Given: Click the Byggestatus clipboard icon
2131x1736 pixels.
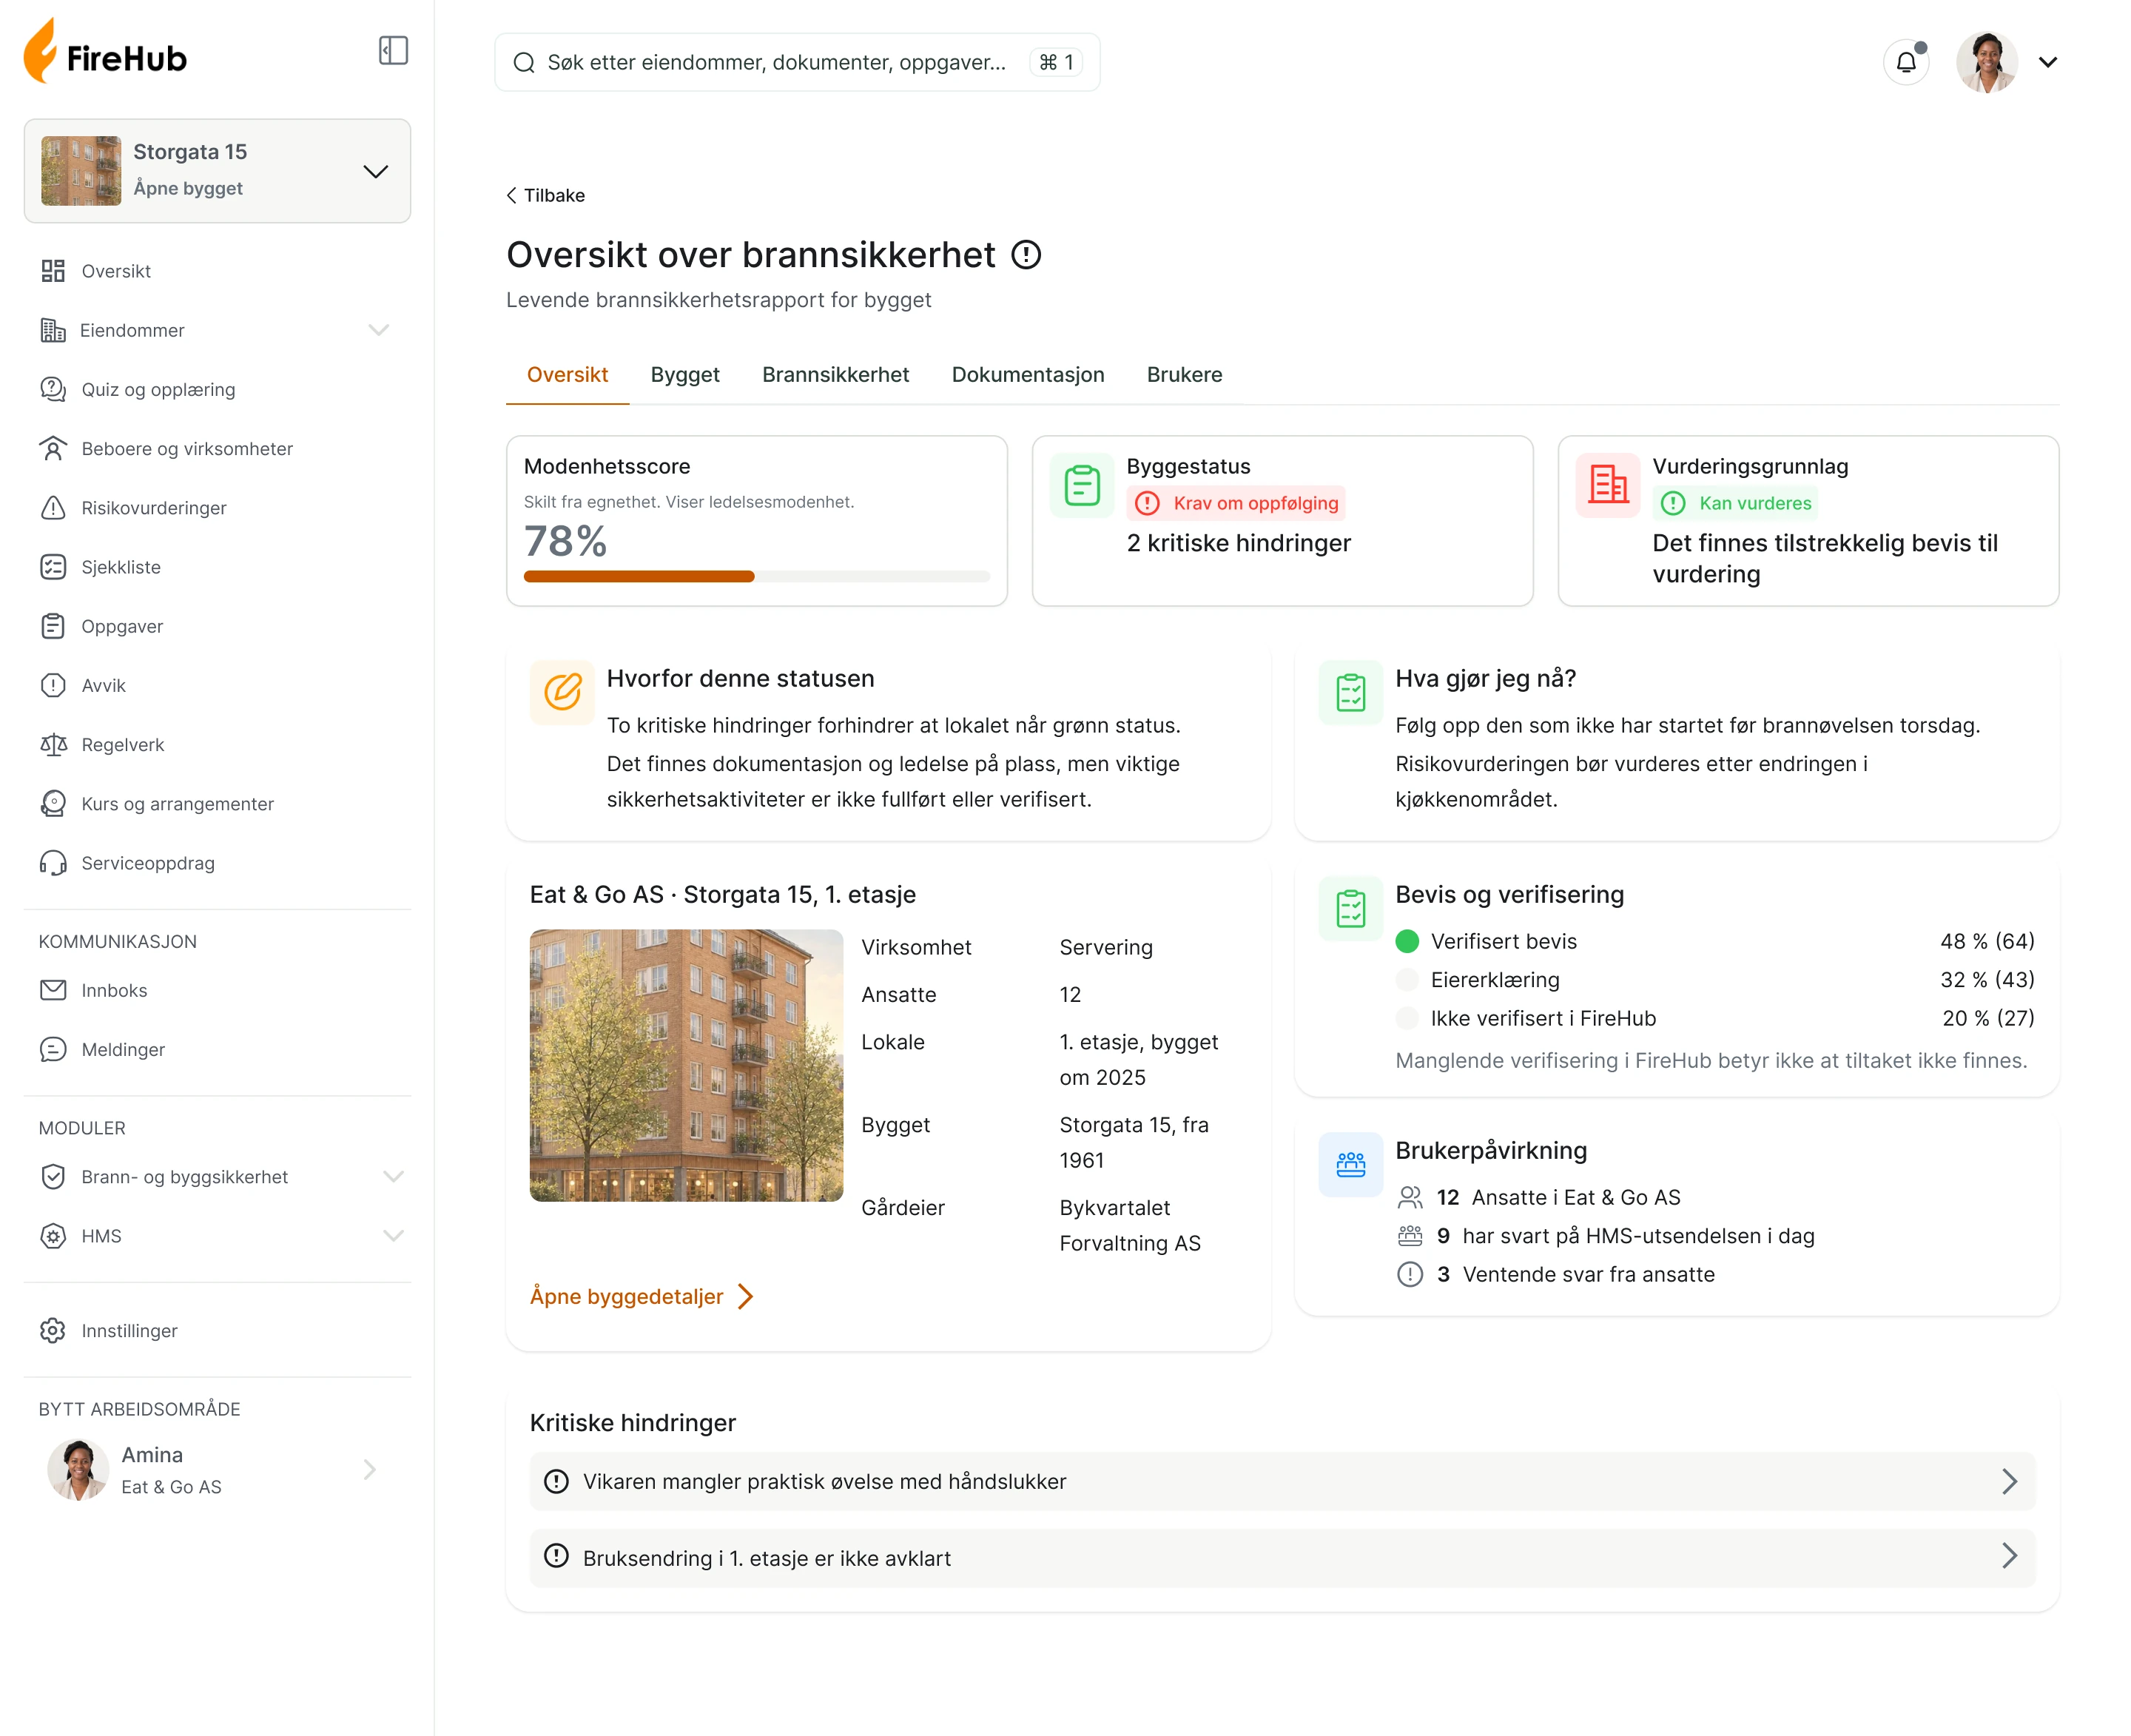Looking at the screenshot, I should [x=1082, y=486].
